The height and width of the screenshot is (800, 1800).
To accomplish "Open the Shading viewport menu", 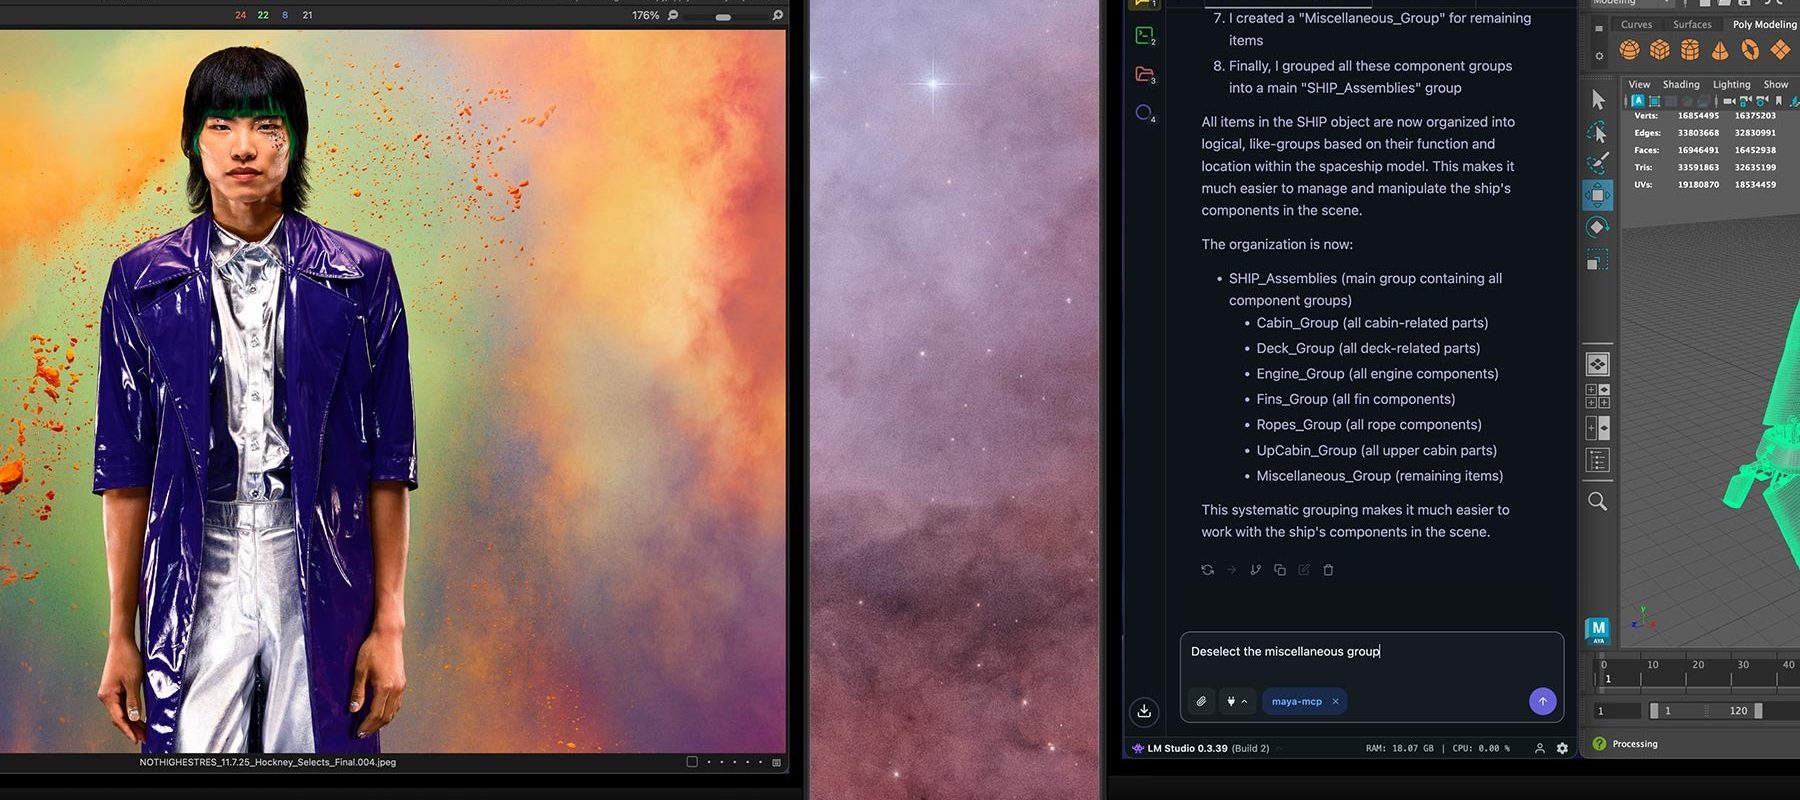I will coord(1680,84).
